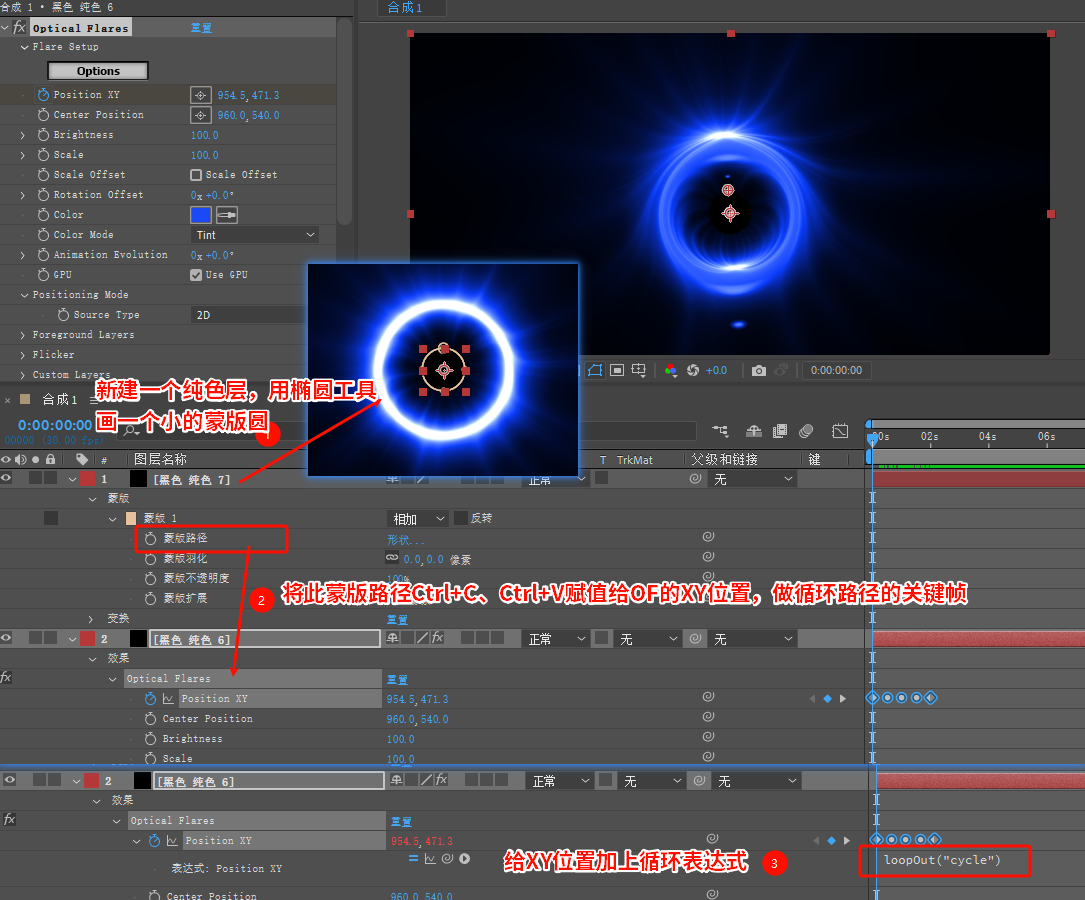Uncheck the Use GPU checkbox
Viewport: 1085px width, 900px height.
point(196,275)
